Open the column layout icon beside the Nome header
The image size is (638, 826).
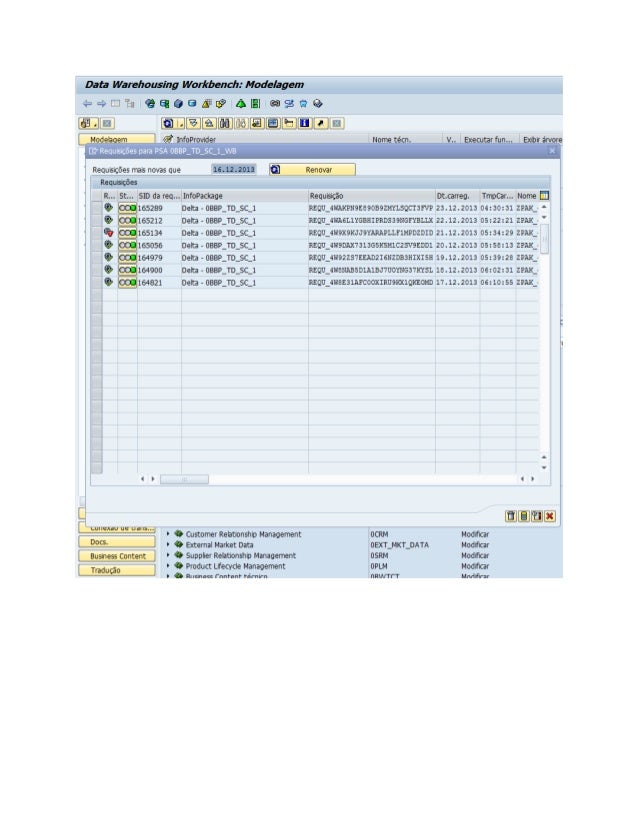click(x=544, y=195)
